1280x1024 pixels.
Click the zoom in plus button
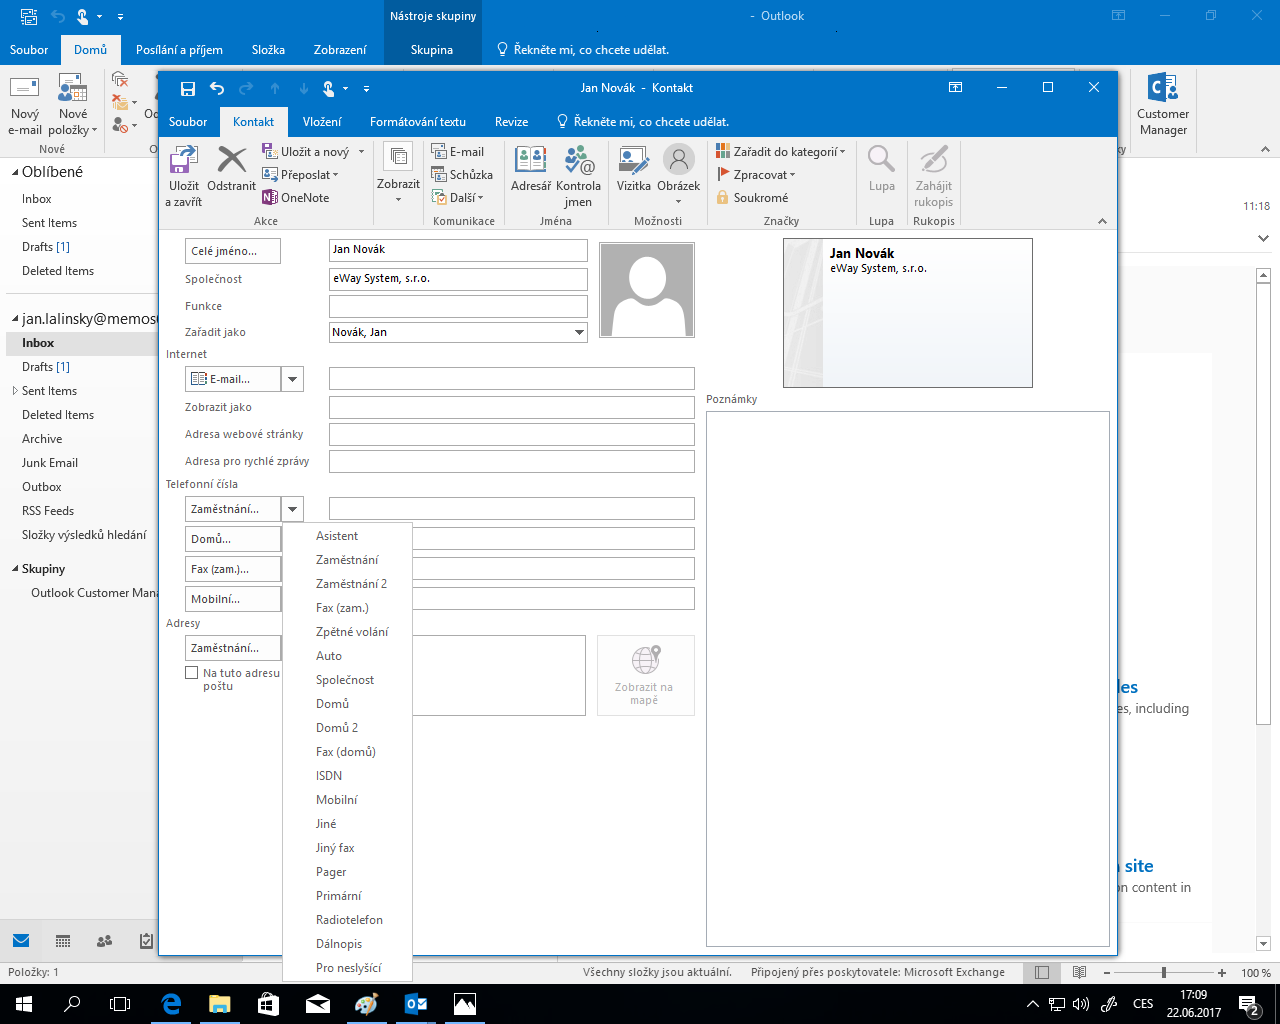[1222, 972]
